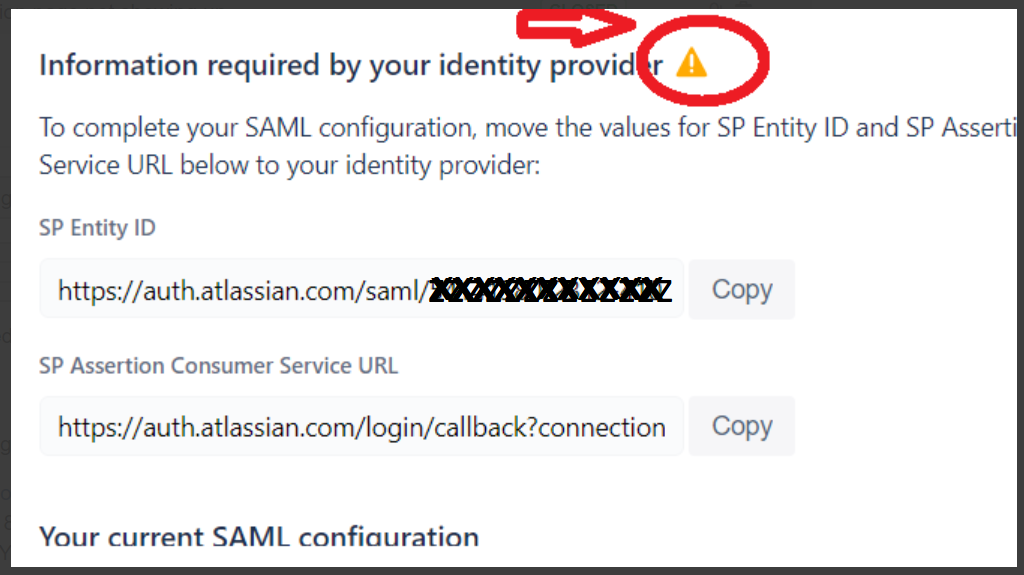The image size is (1024, 575).
Task: Click the "SP Entity ID" label
Action: point(97,227)
